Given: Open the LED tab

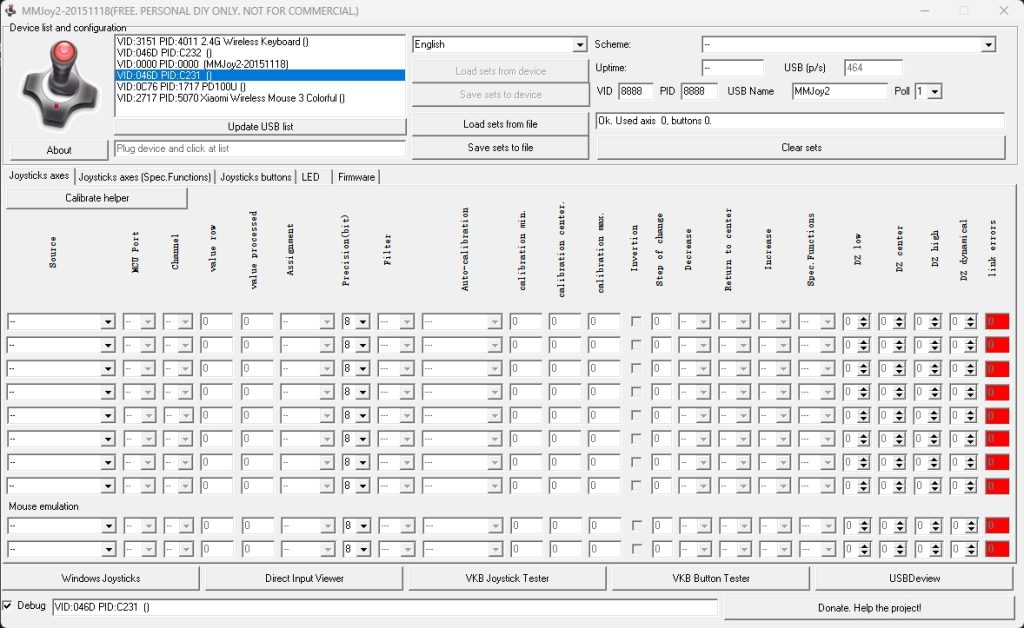Looking at the screenshot, I should (x=311, y=177).
